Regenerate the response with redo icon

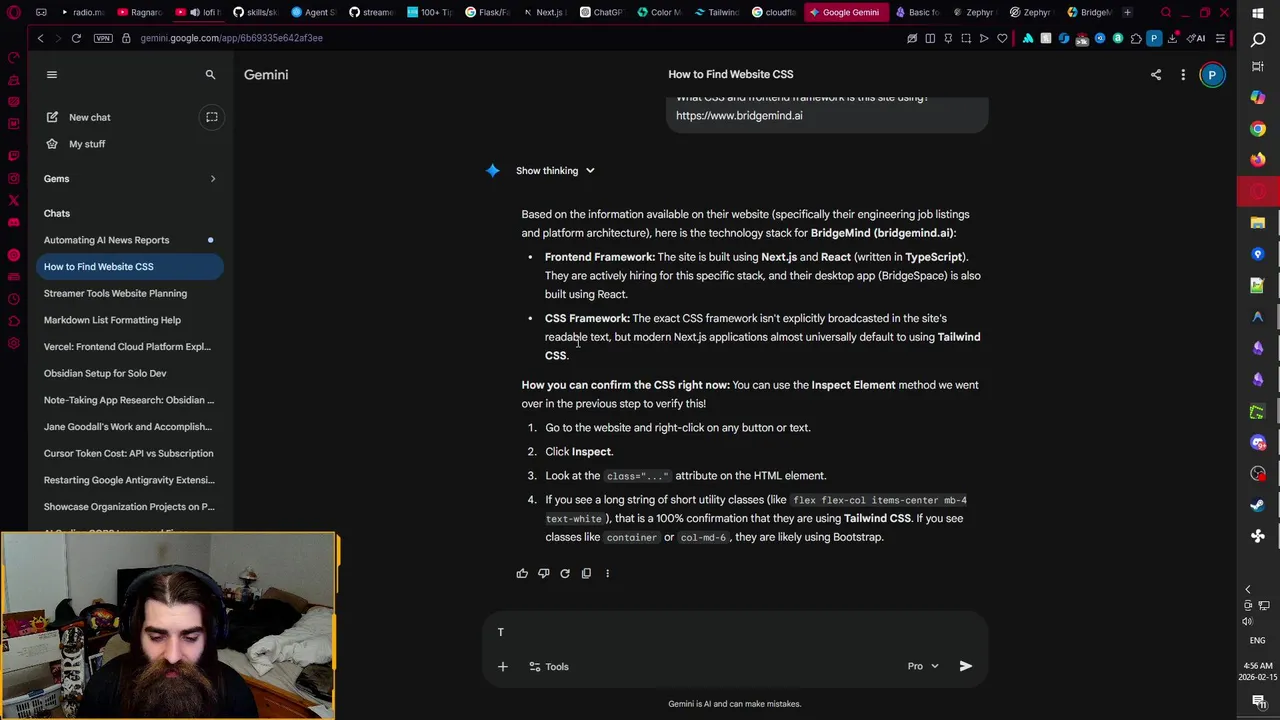(x=565, y=573)
